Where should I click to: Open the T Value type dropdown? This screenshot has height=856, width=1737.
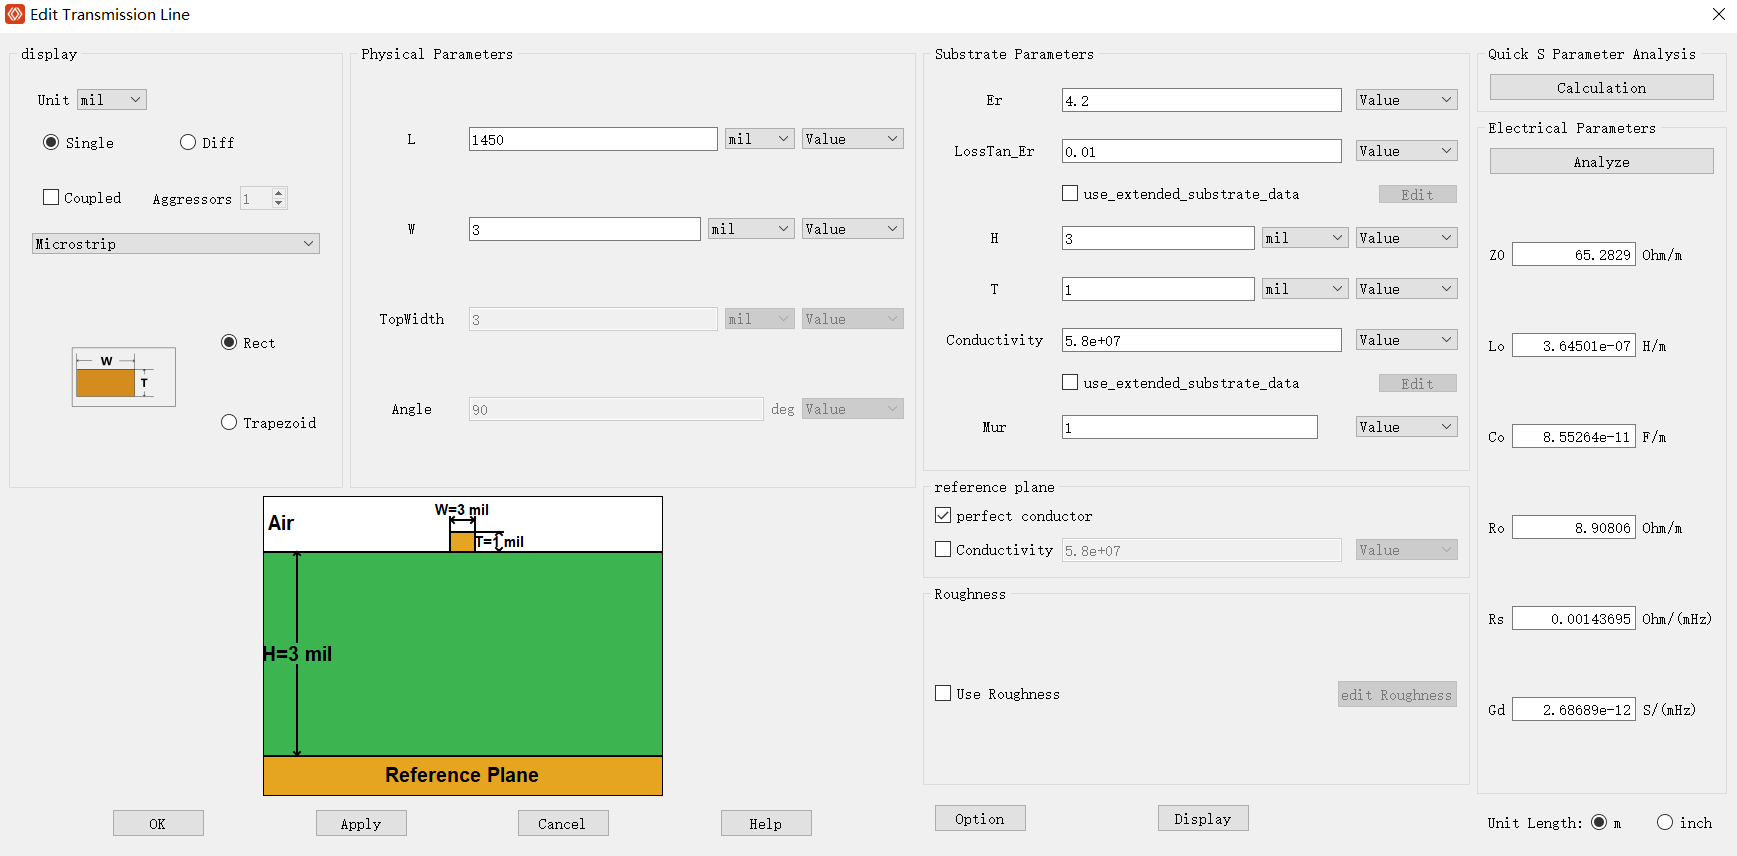pyautogui.click(x=1407, y=289)
